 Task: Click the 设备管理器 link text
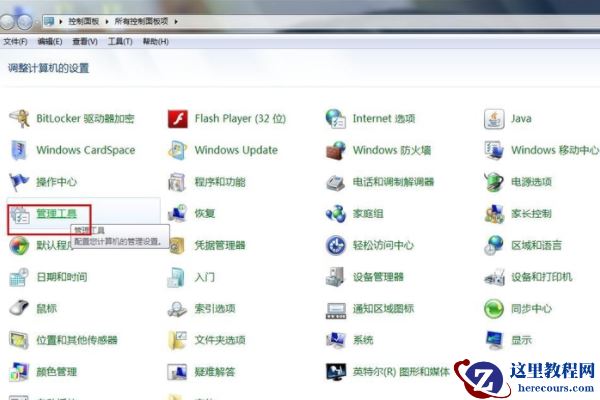pyautogui.click(x=378, y=277)
